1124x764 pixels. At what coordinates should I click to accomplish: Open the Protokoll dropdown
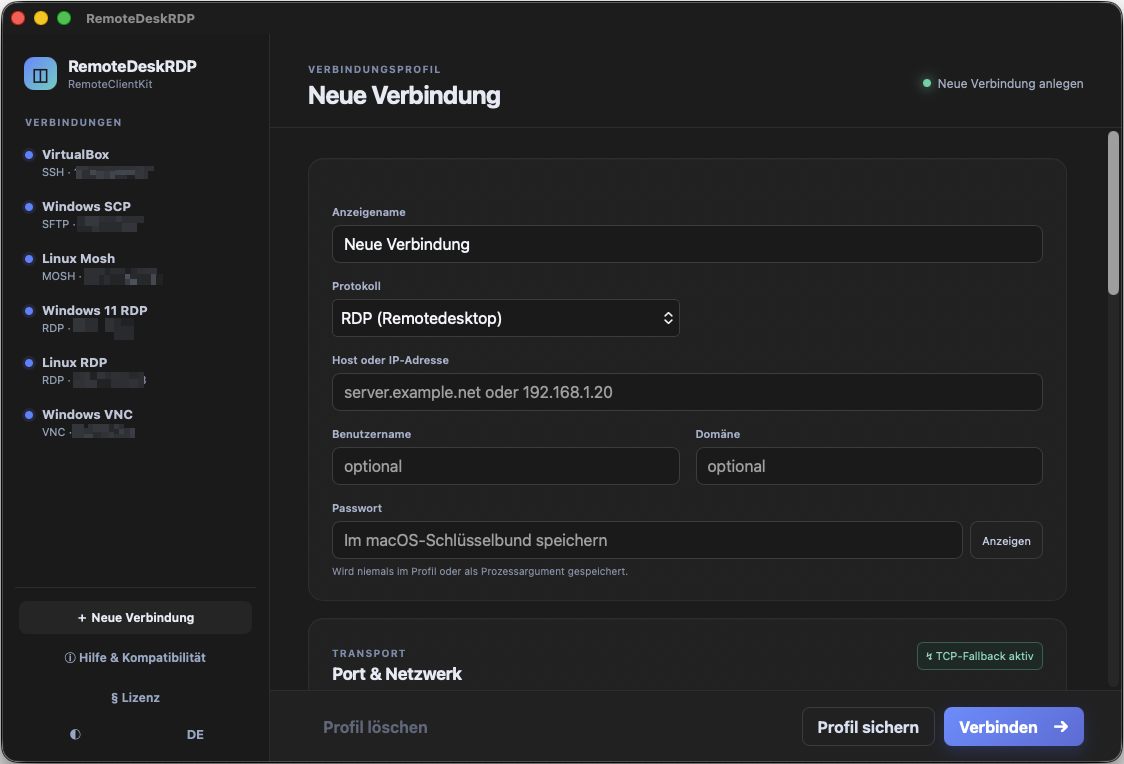click(x=505, y=318)
